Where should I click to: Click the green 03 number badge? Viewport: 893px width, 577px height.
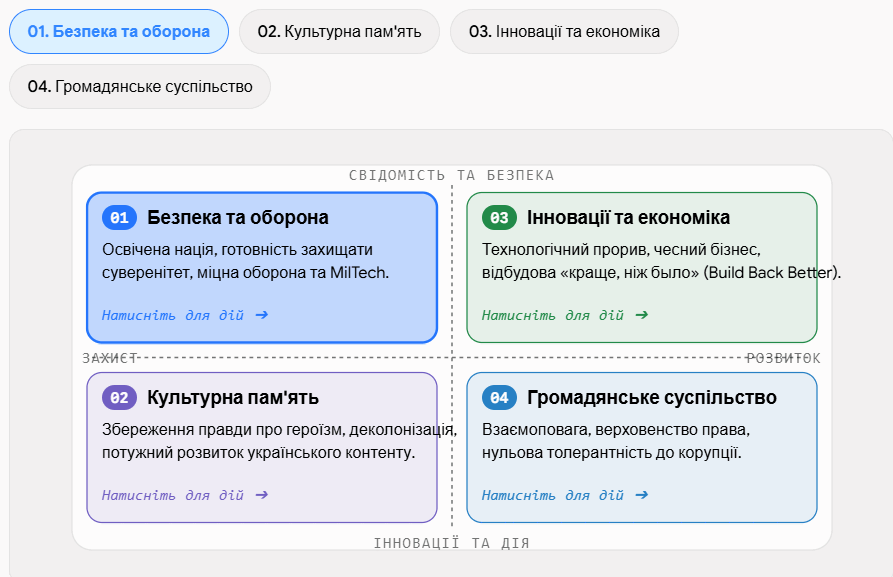tap(499, 218)
